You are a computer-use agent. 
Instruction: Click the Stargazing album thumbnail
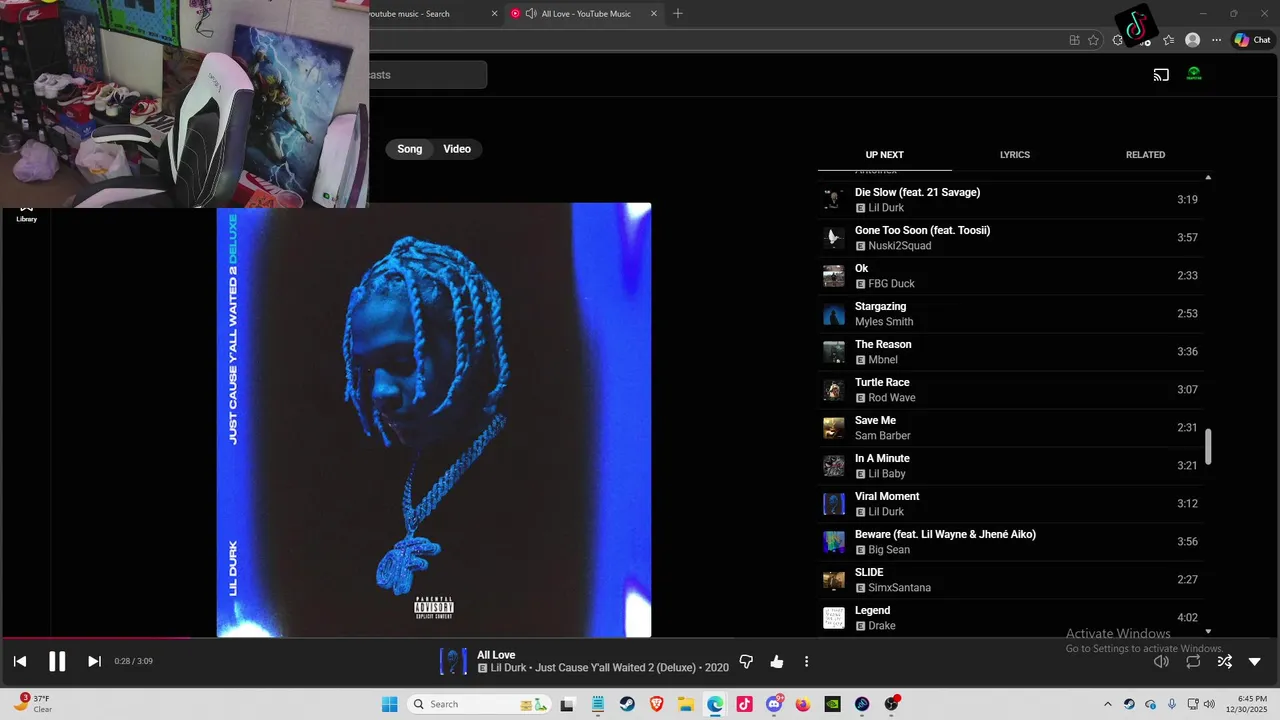coord(833,314)
